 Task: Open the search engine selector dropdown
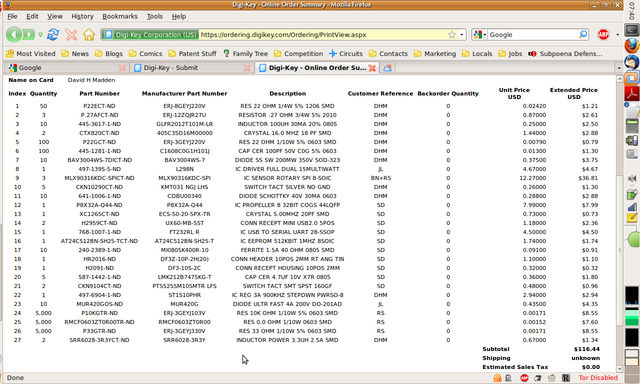[480, 35]
